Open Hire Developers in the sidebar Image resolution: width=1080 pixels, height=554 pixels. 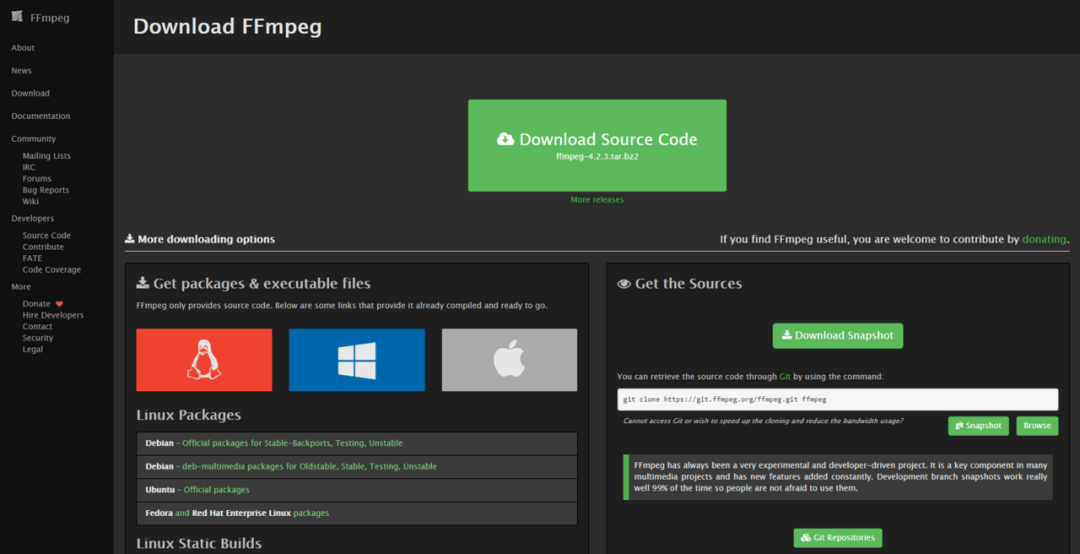(53, 315)
